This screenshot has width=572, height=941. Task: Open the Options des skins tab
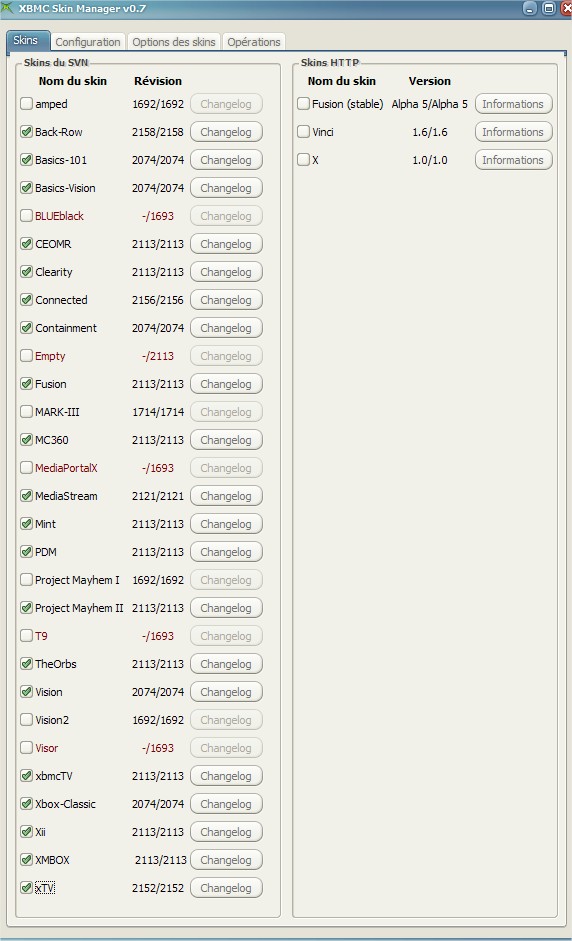click(173, 41)
